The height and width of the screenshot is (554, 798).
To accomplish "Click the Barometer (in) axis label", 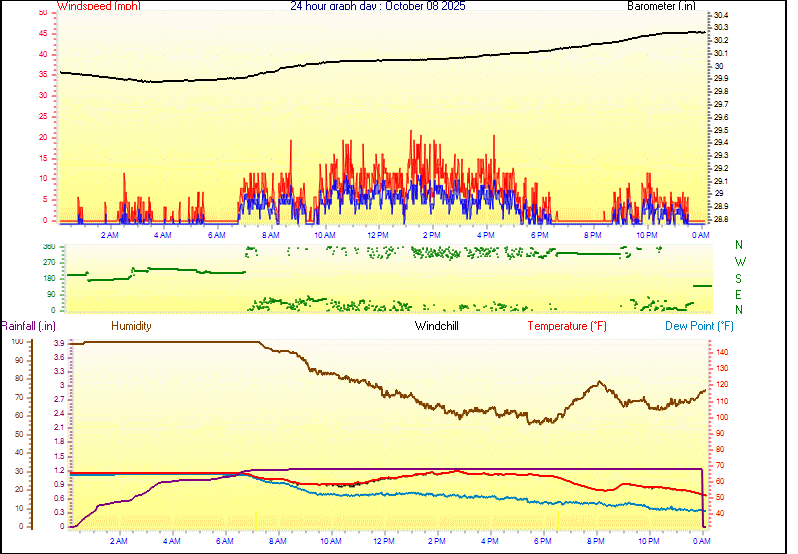I will 661,6.
